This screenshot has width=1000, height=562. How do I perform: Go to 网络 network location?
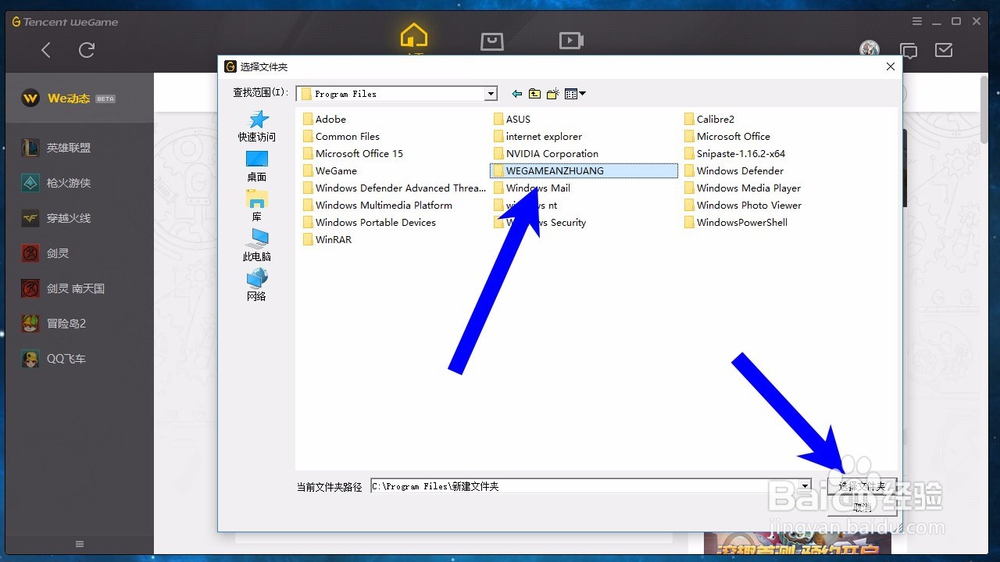(x=256, y=285)
